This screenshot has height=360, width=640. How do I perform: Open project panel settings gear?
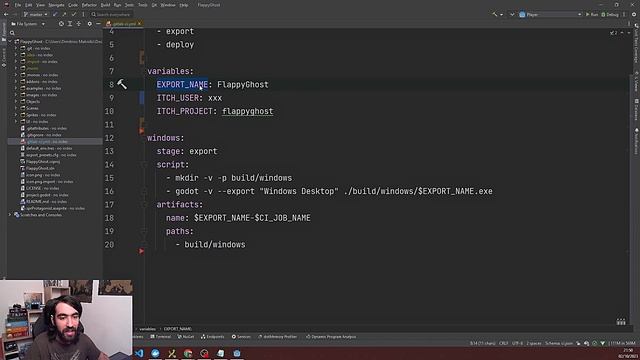point(90,24)
